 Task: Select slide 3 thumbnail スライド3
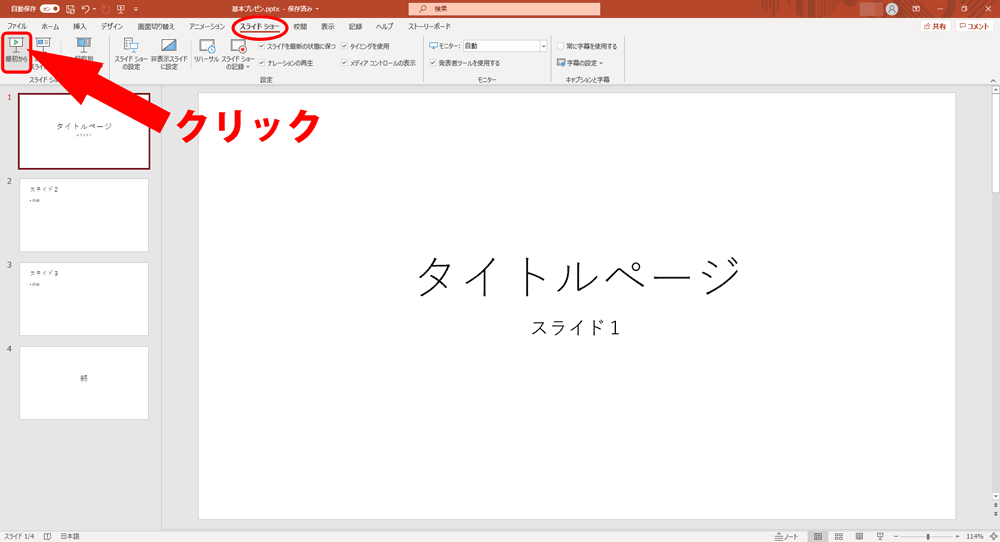click(84, 299)
